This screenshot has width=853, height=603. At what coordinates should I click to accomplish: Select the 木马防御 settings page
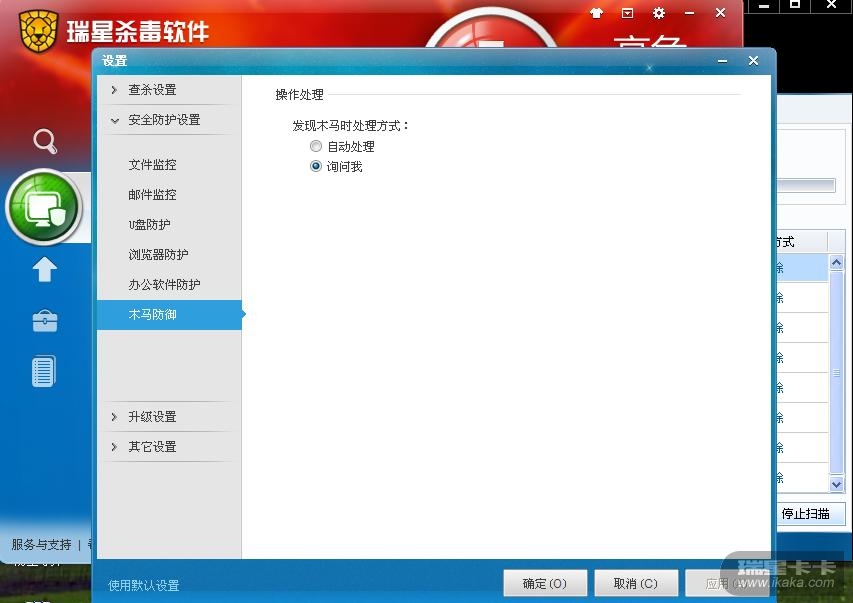click(x=169, y=315)
